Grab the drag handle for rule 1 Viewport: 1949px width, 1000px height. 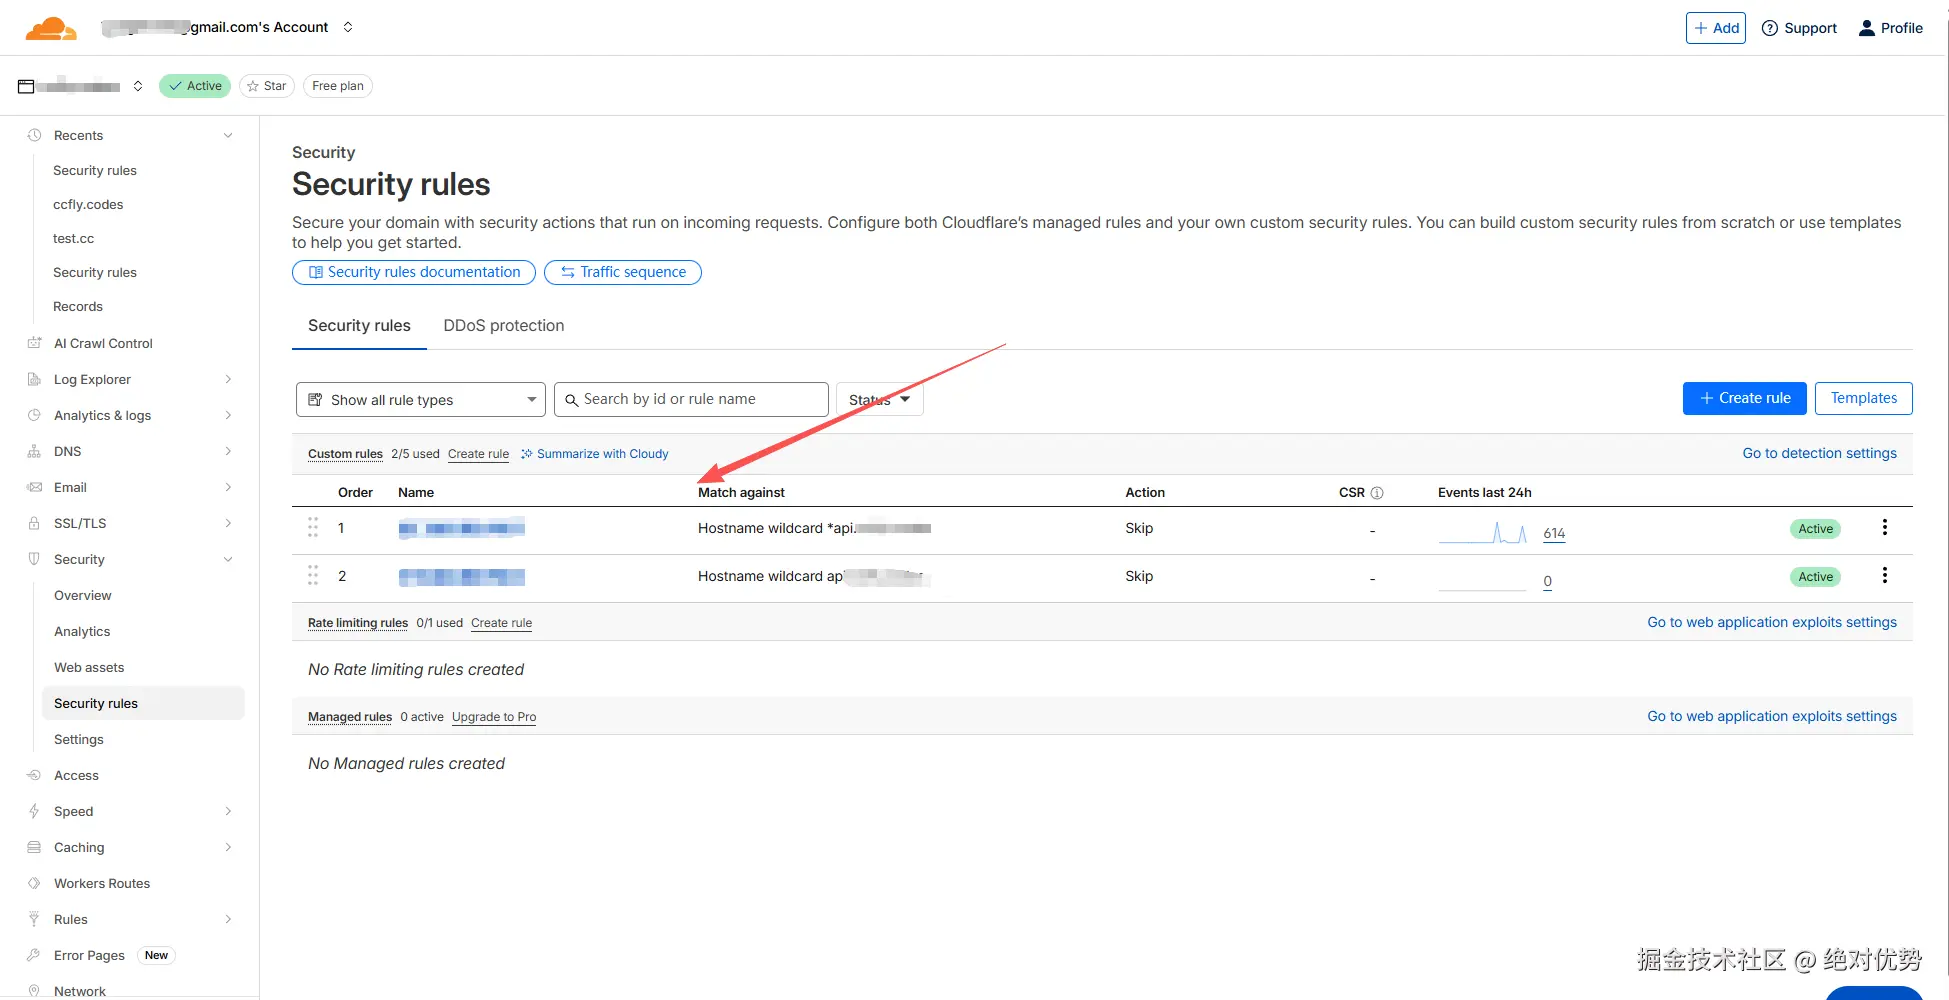coord(313,527)
